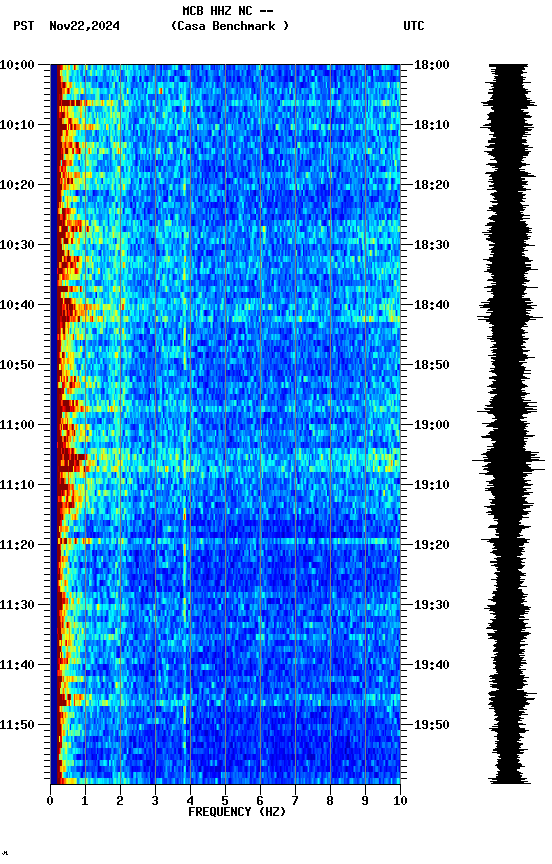Click the PST time label 11:50

click(17, 726)
